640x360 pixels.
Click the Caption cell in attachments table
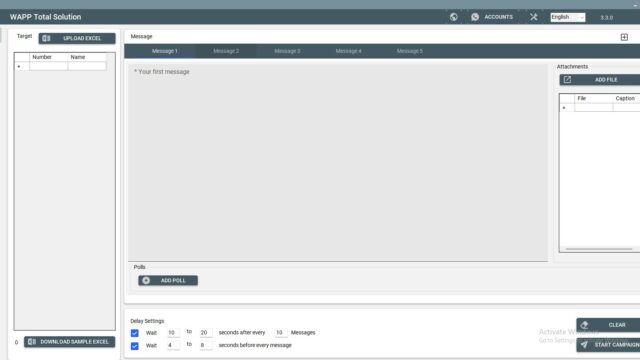(x=626, y=108)
